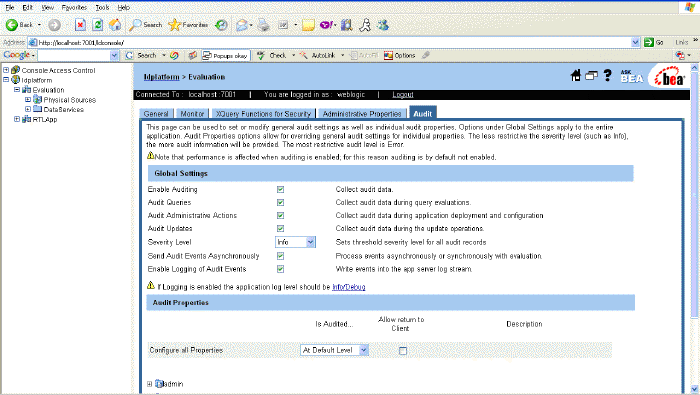Click the Popups okay toolbar button
This screenshot has height=395, width=700.
(x=225, y=55)
